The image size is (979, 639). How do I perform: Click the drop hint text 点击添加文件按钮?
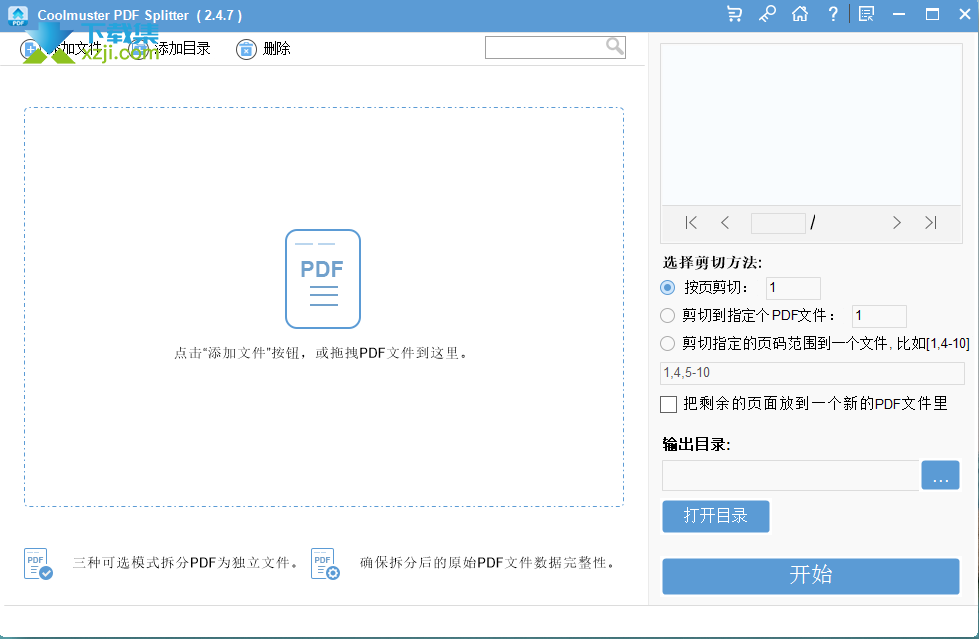pyautogui.click(x=322, y=353)
